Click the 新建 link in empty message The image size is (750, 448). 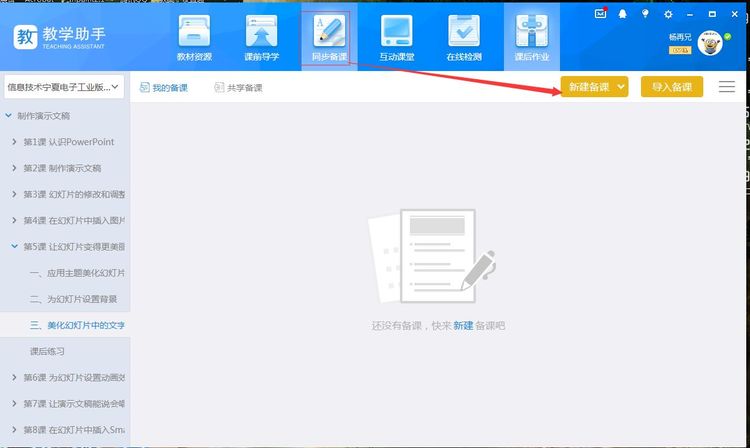463,326
